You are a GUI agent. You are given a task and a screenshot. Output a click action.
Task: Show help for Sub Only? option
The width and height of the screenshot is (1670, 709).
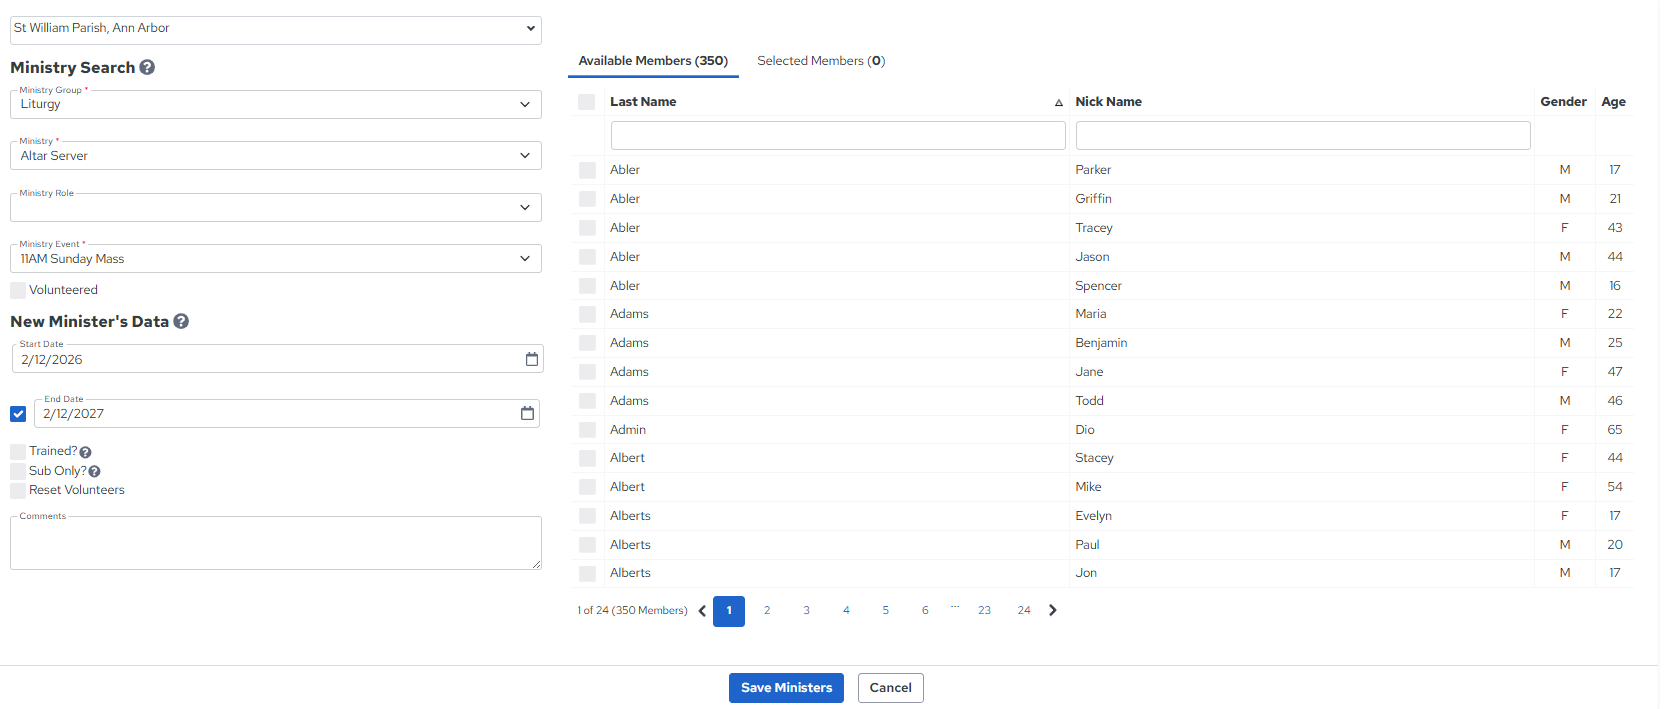(x=94, y=471)
